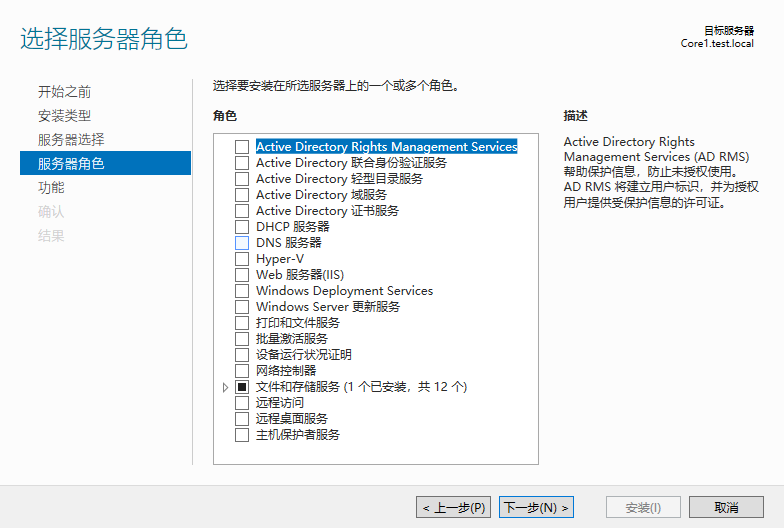Check the 远程桌面服务 role box

pyautogui.click(x=242, y=418)
